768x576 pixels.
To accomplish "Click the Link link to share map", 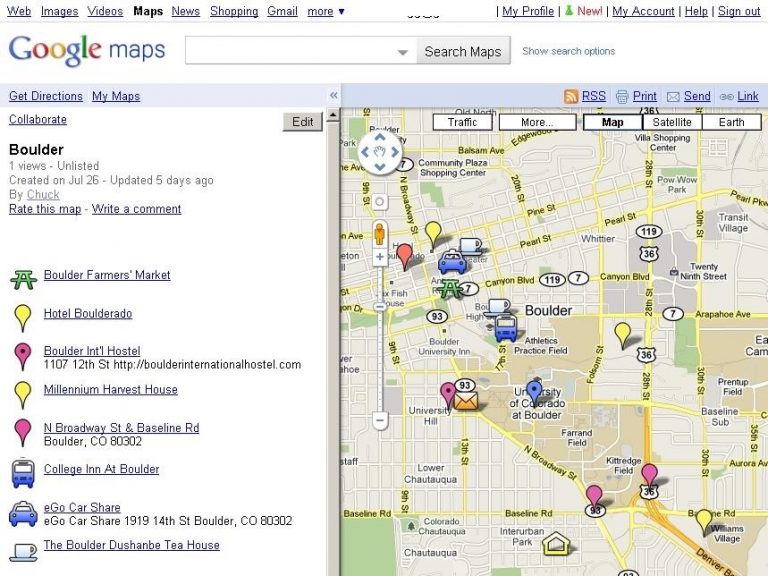I will [x=748, y=96].
